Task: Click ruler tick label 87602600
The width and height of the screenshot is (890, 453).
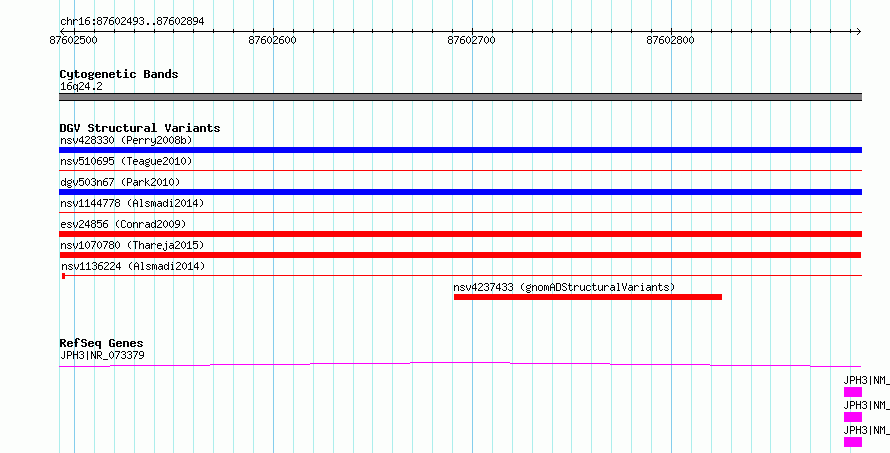Action: [x=273, y=40]
